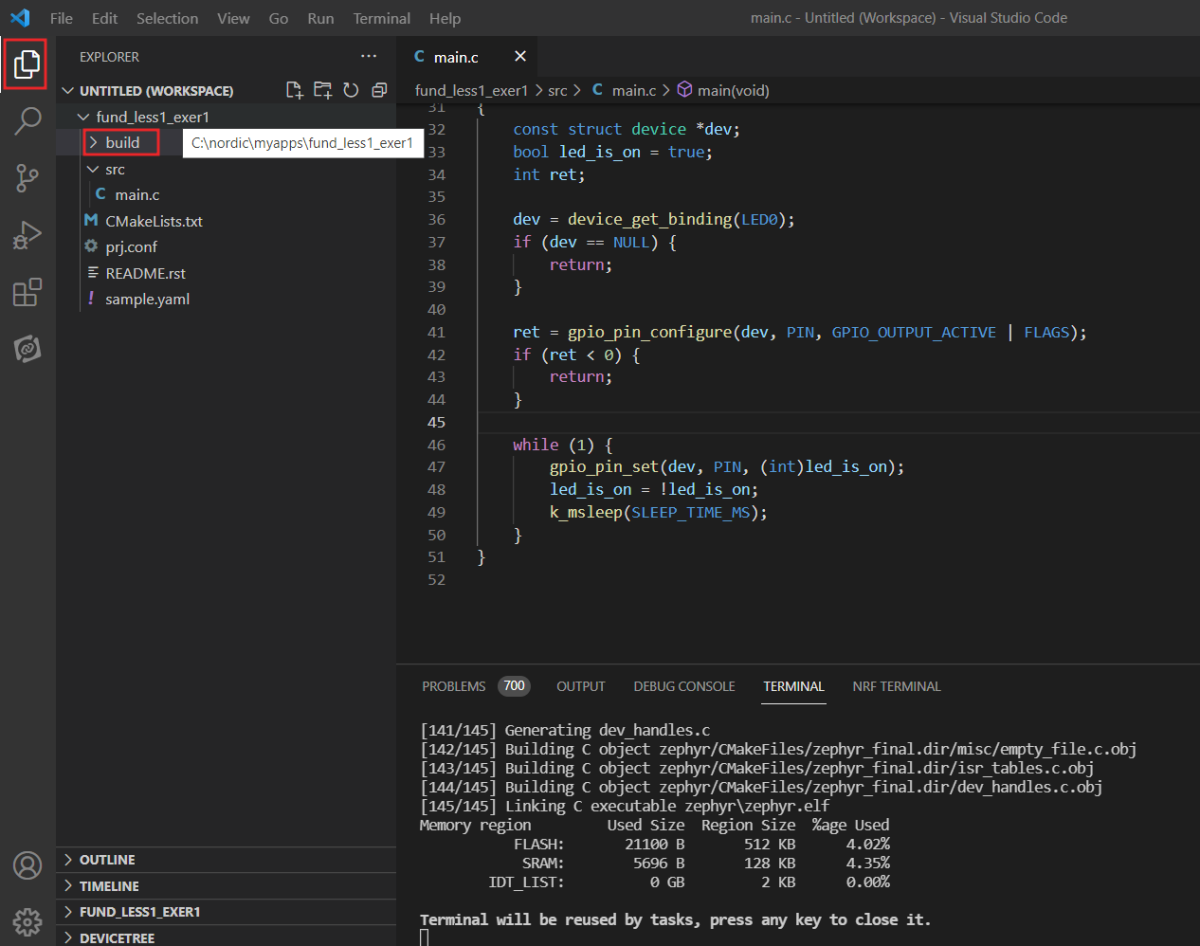Collapse all folders in Explorer

pos(379,89)
